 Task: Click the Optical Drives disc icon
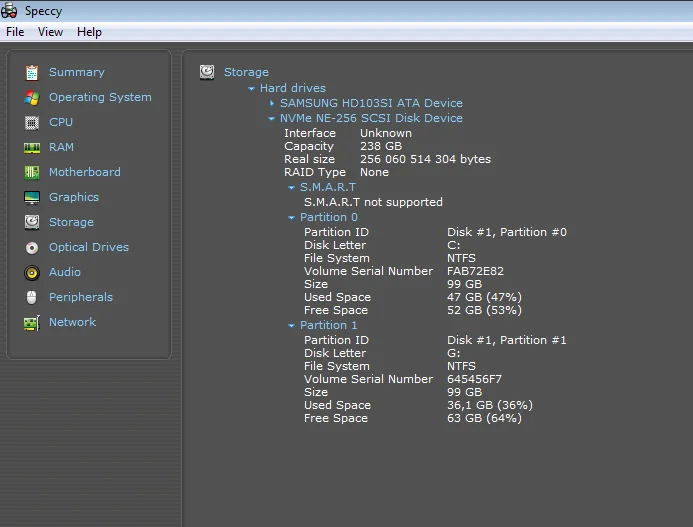(32, 248)
